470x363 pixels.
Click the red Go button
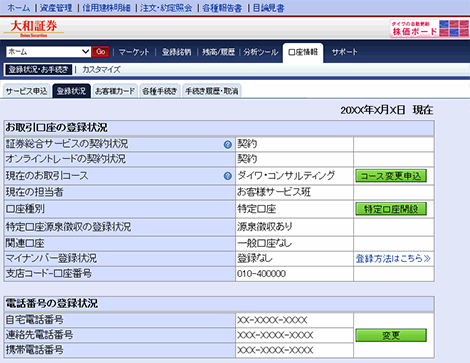pyautogui.click(x=101, y=52)
